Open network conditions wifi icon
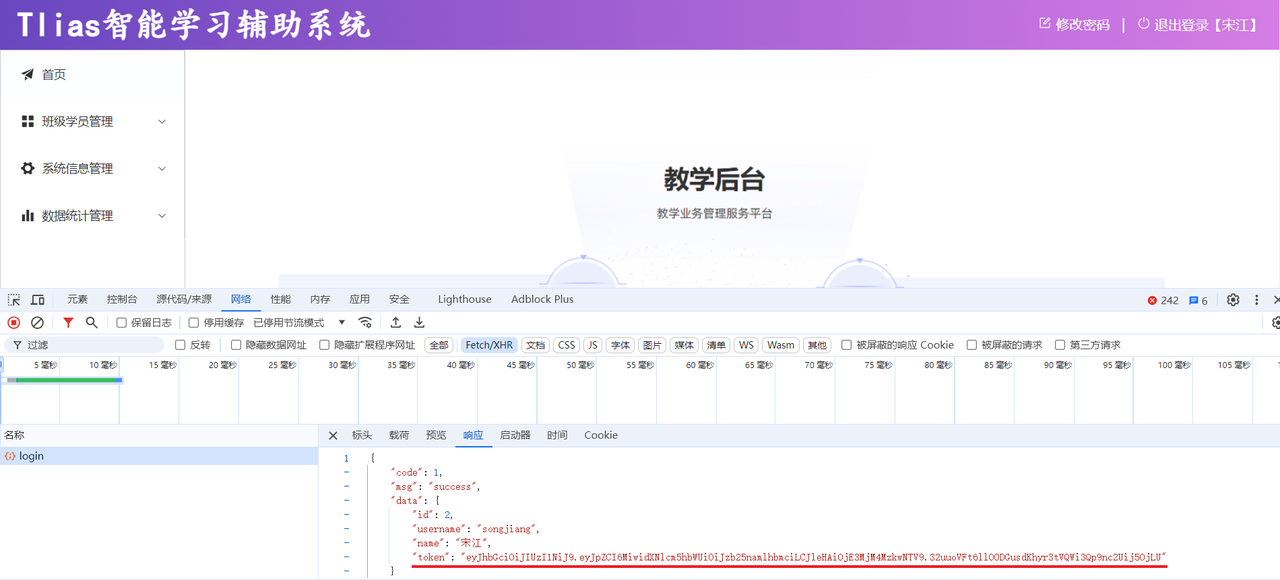The height and width of the screenshot is (580, 1280). click(366, 323)
